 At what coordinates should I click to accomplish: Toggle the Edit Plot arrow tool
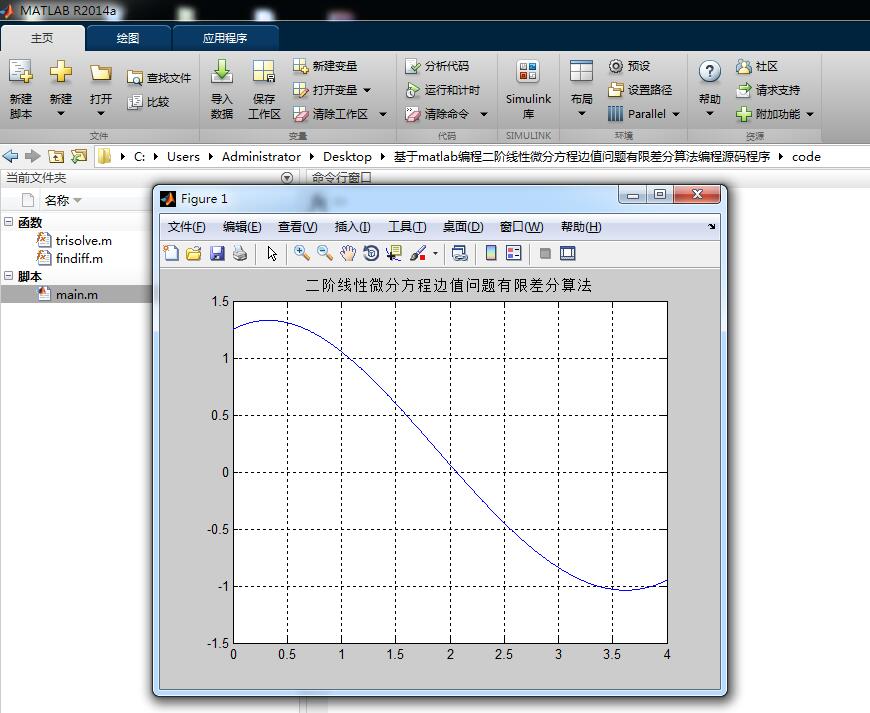click(272, 254)
